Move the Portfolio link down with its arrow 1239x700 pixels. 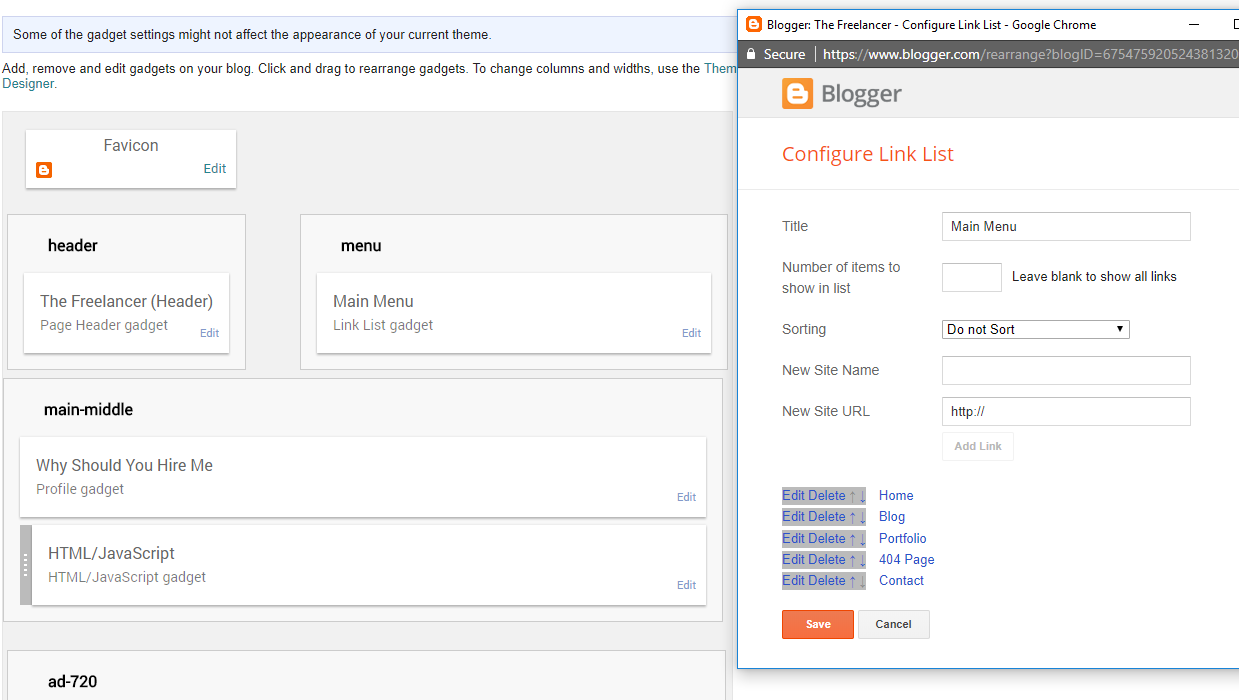(862, 539)
